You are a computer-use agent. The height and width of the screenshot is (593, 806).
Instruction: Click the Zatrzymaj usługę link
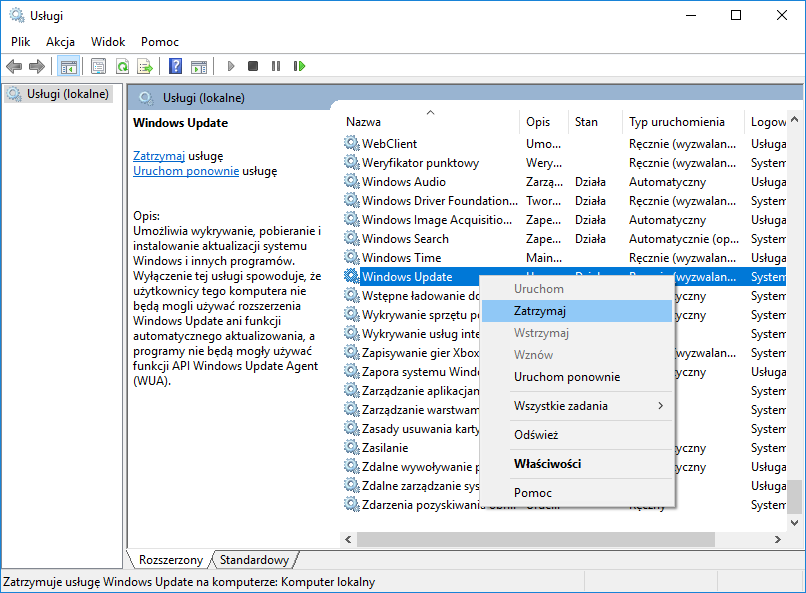tap(159, 156)
